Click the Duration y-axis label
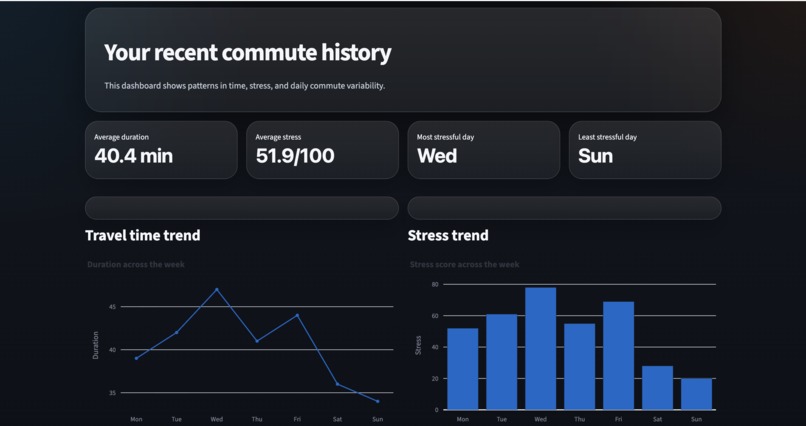This screenshot has height=426, width=806. [96, 345]
